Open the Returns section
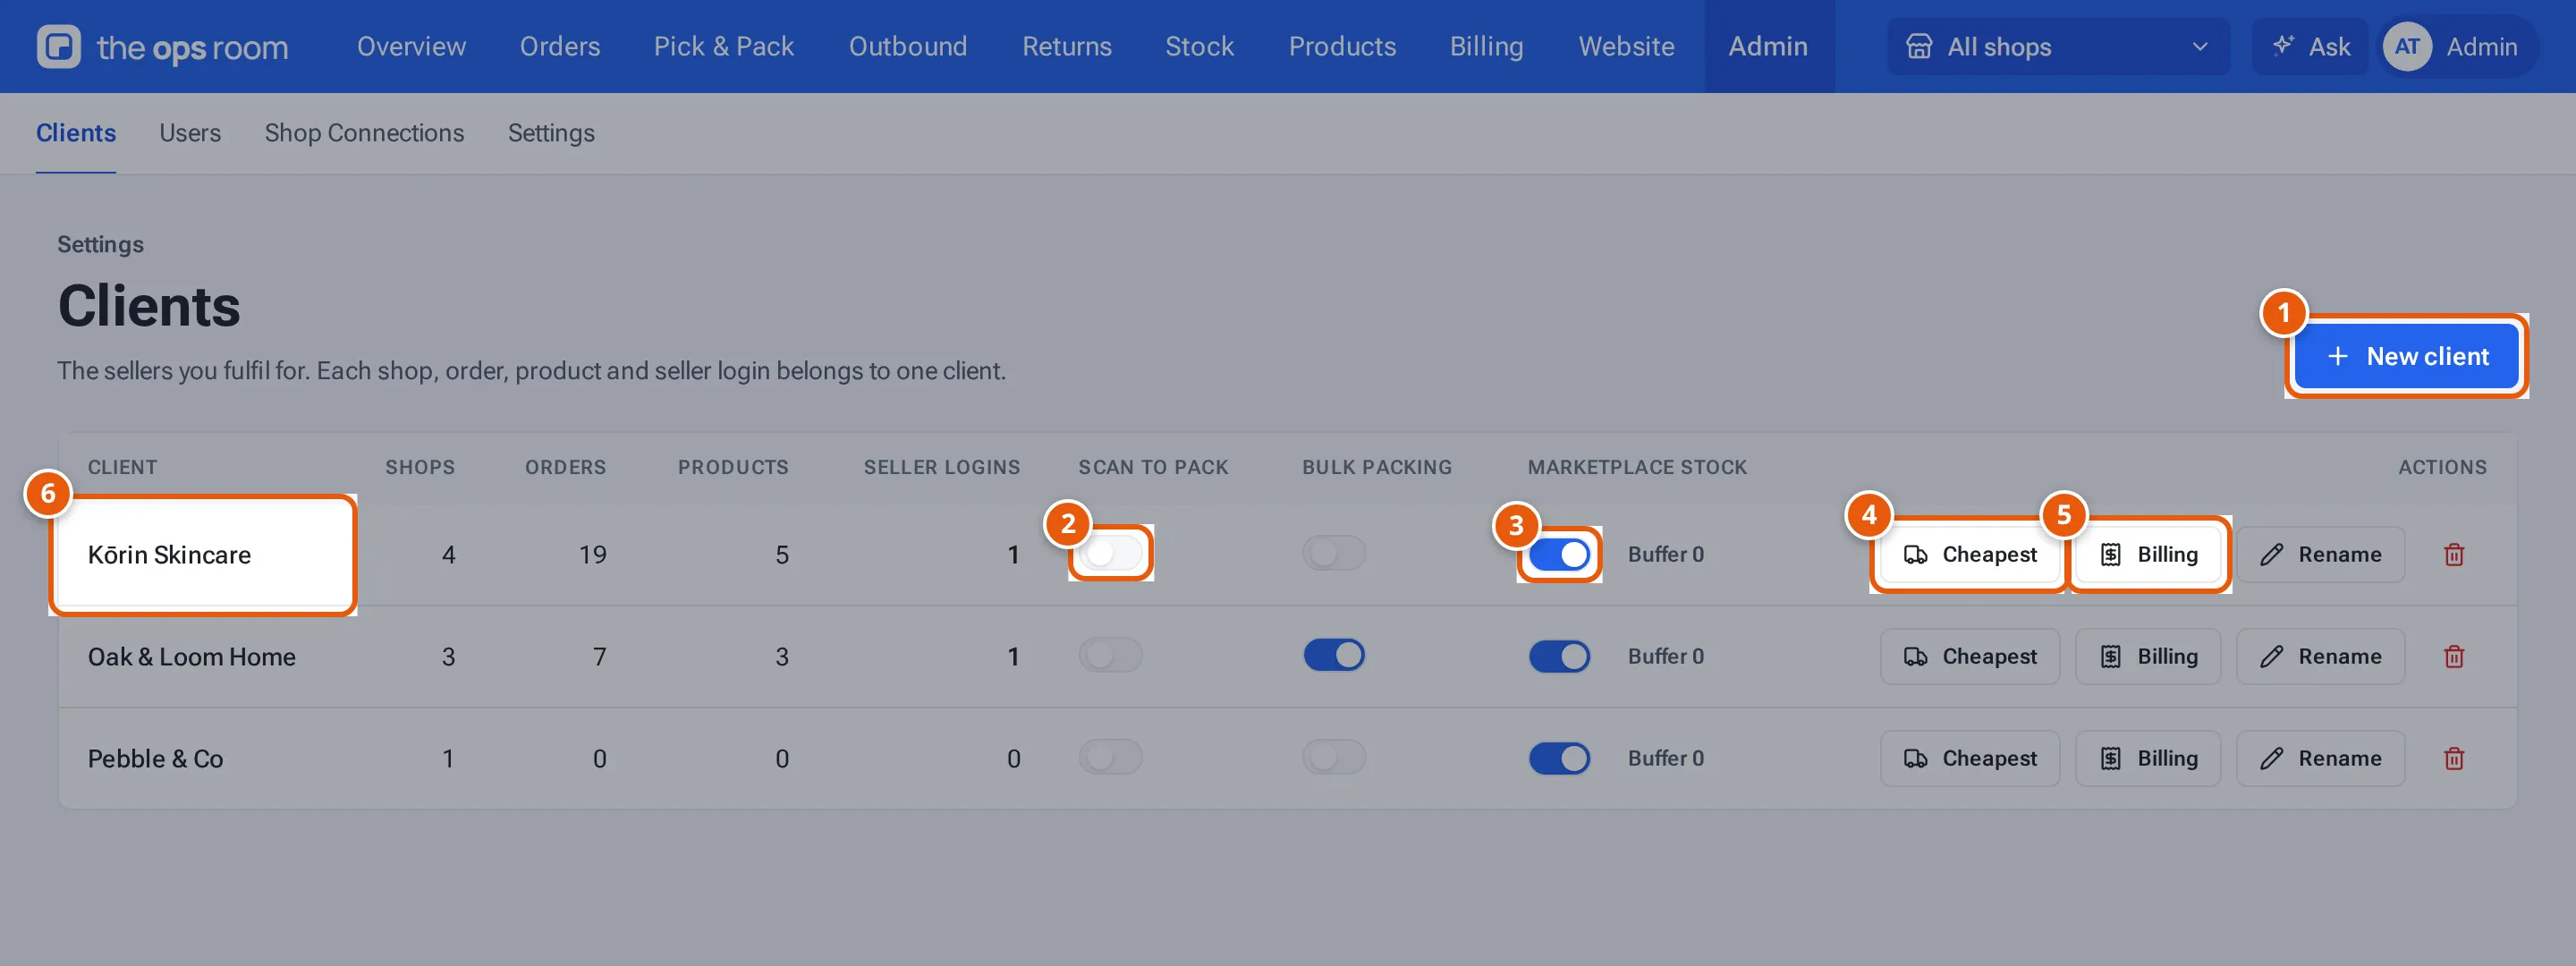Viewport: 2576px width, 966px height. (x=1066, y=46)
